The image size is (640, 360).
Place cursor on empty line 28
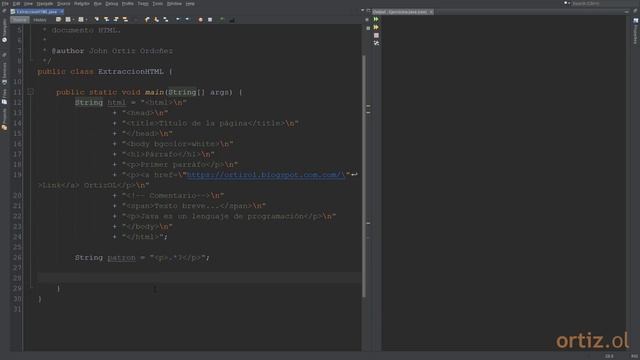pyautogui.click(x=199, y=278)
